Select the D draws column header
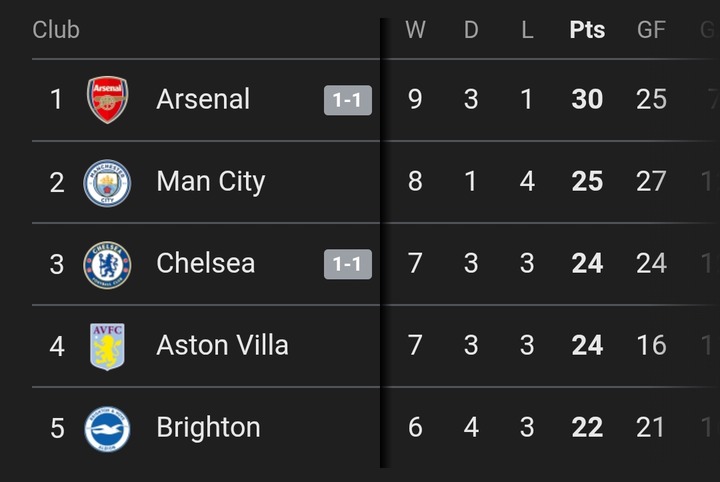Image resolution: width=720 pixels, height=482 pixels. point(471,30)
